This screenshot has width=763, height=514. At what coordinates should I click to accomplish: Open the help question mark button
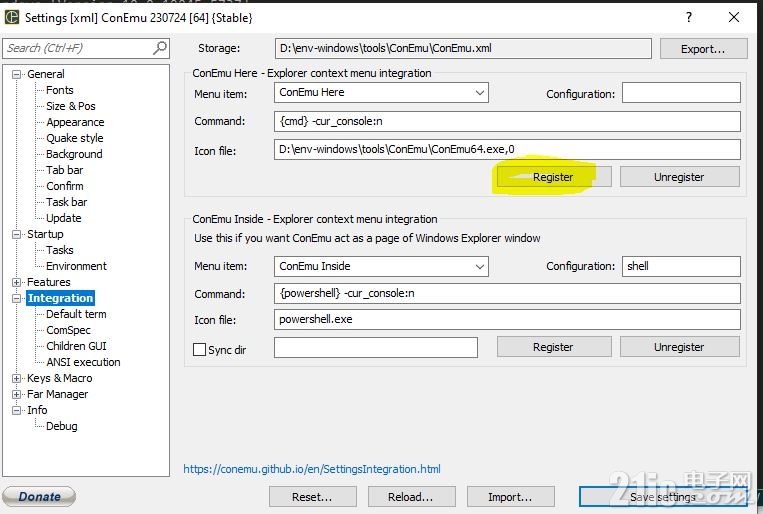click(x=689, y=18)
